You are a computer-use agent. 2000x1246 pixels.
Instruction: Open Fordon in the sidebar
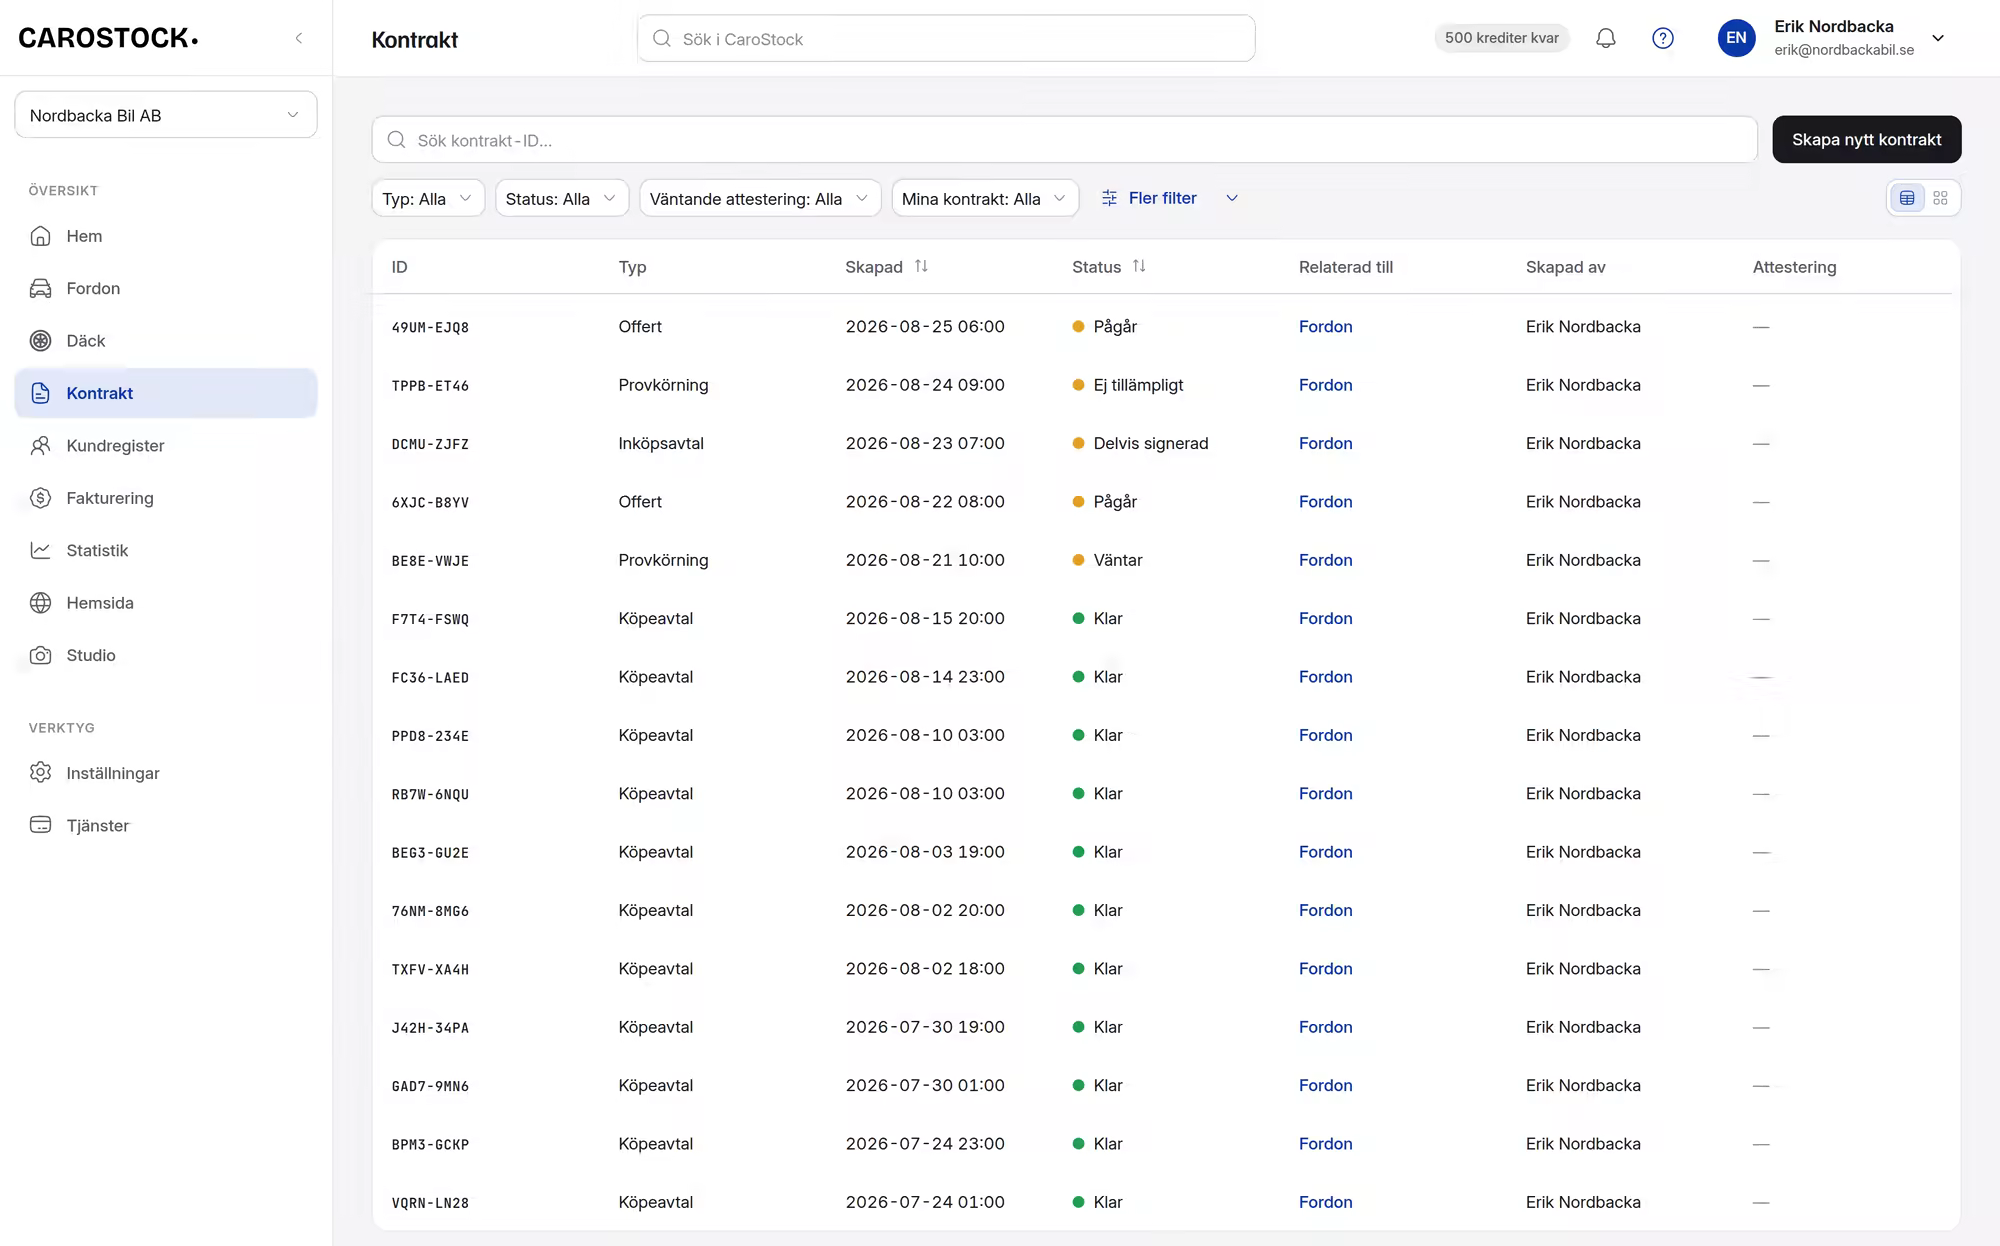pos(166,288)
